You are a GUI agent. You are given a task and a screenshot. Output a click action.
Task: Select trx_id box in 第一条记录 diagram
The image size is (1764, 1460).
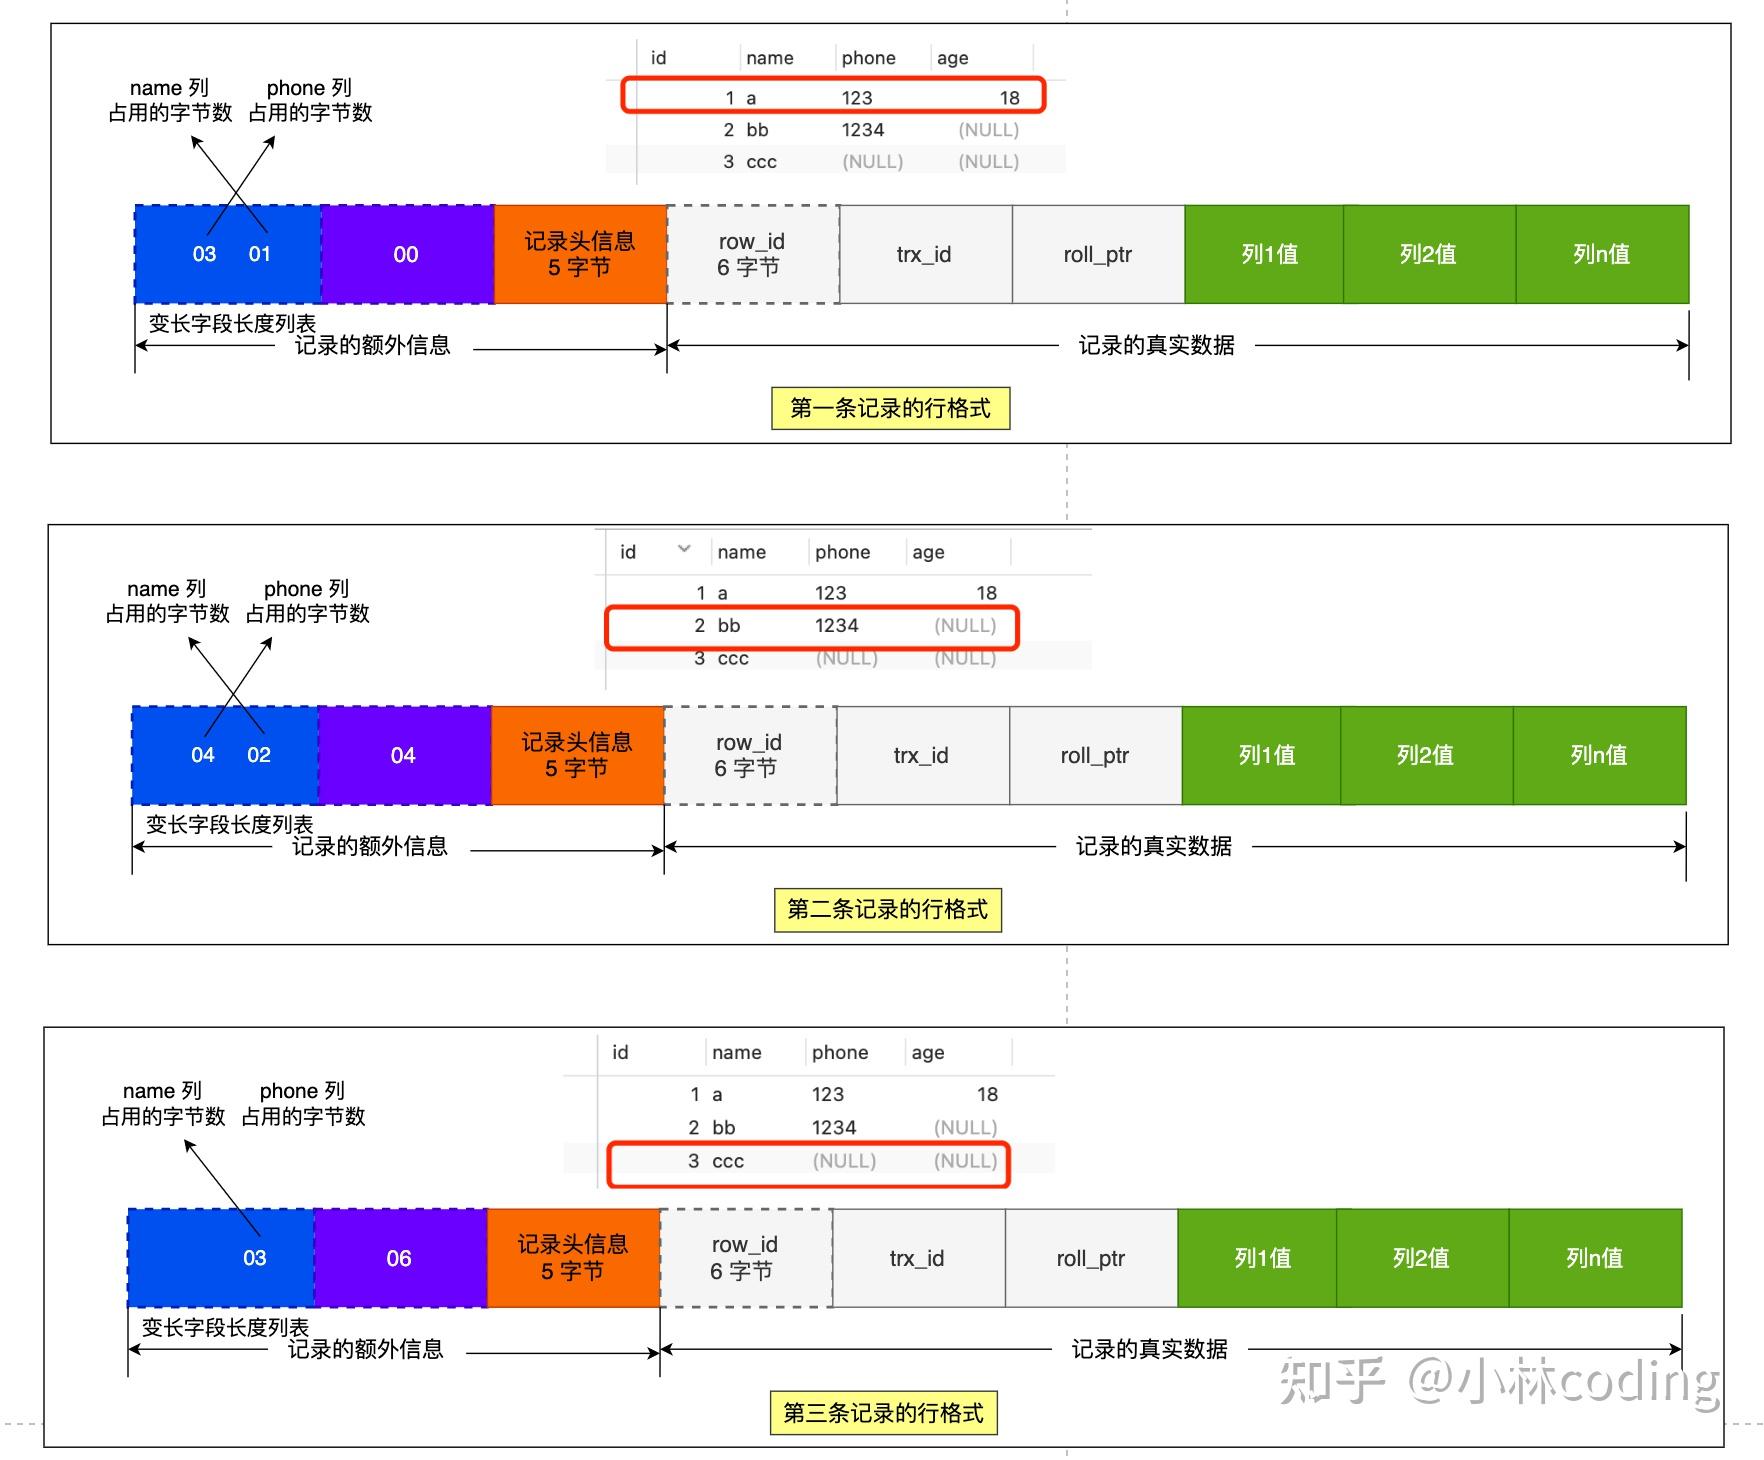925,254
